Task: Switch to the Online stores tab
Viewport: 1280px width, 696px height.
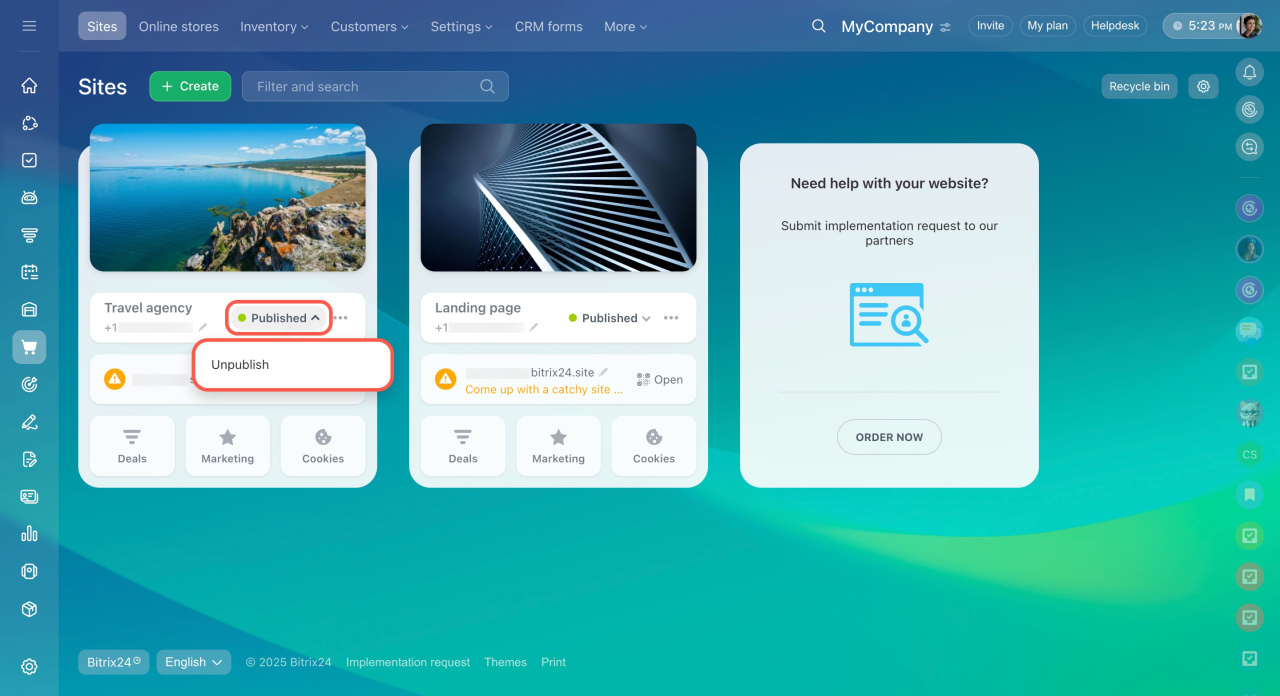Action: click(x=179, y=26)
